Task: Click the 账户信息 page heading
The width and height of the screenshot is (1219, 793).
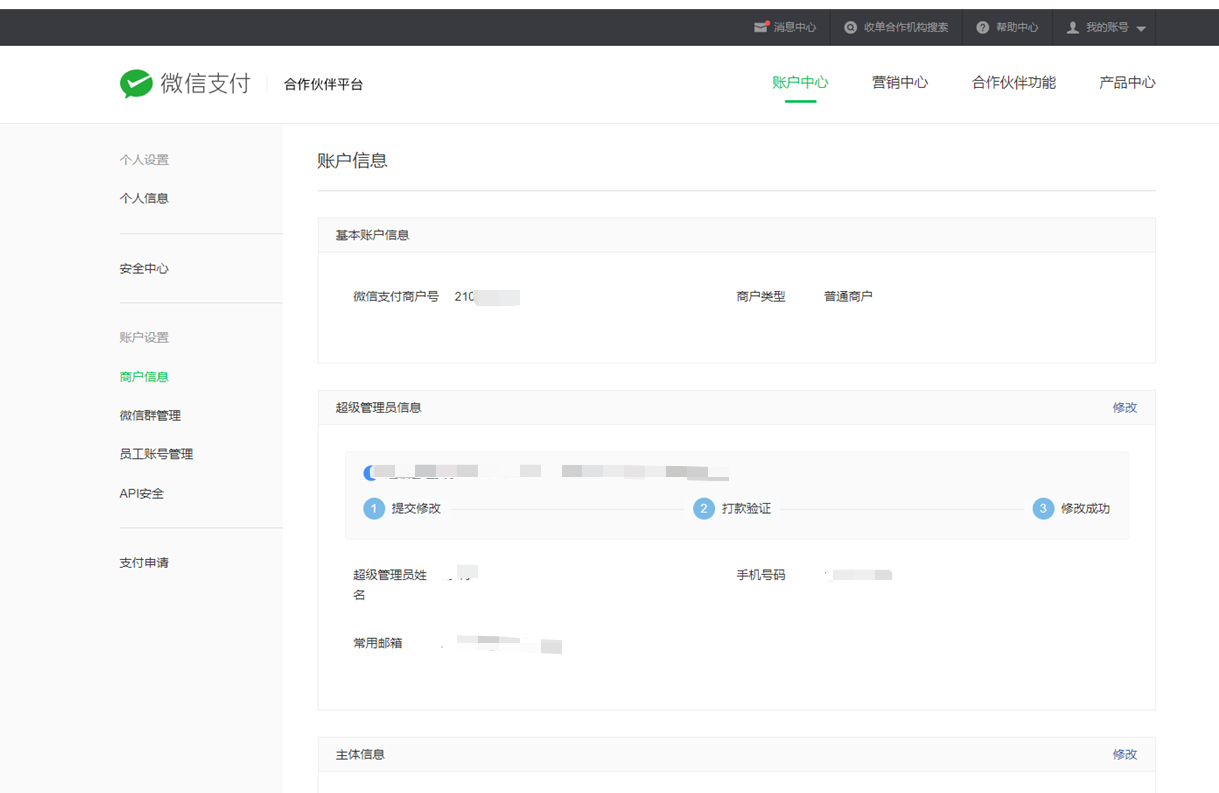Action: click(x=352, y=161)
